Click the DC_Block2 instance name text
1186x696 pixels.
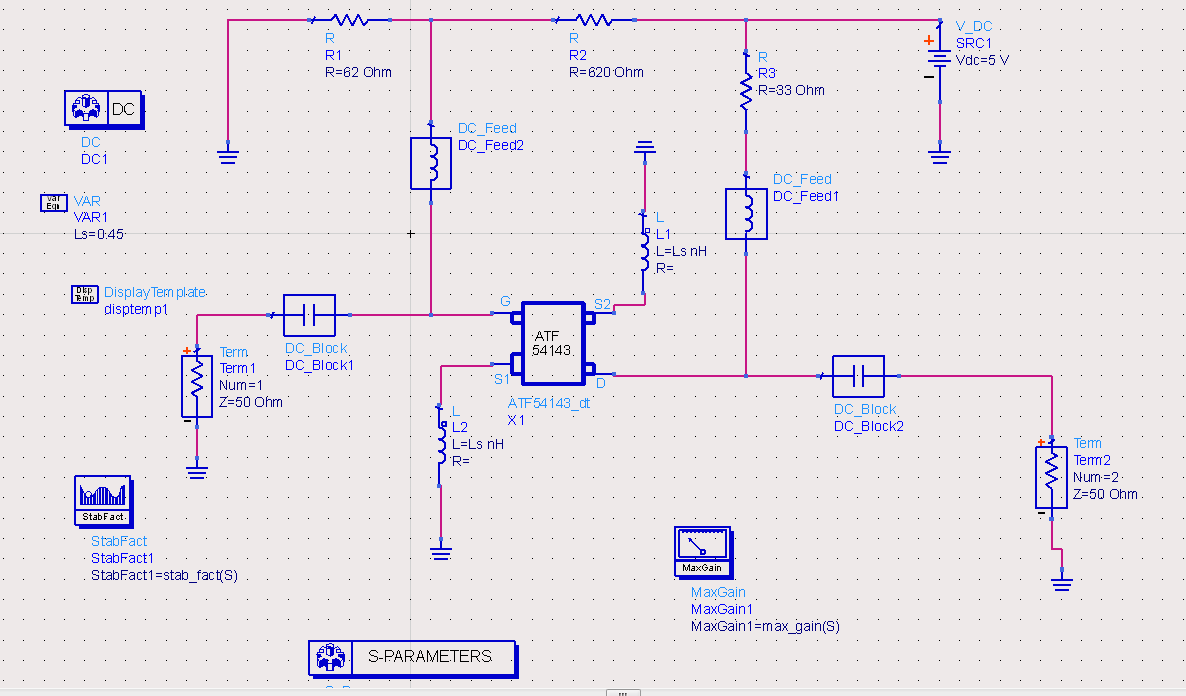click(869, 427)
